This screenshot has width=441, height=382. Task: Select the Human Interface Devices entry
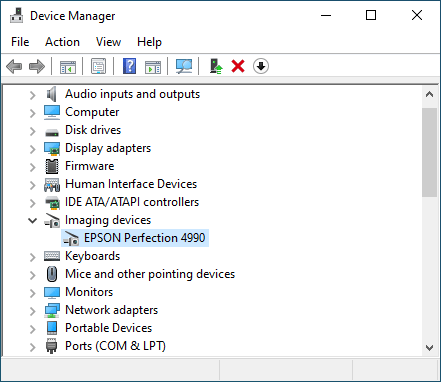(x=131, y=184)
